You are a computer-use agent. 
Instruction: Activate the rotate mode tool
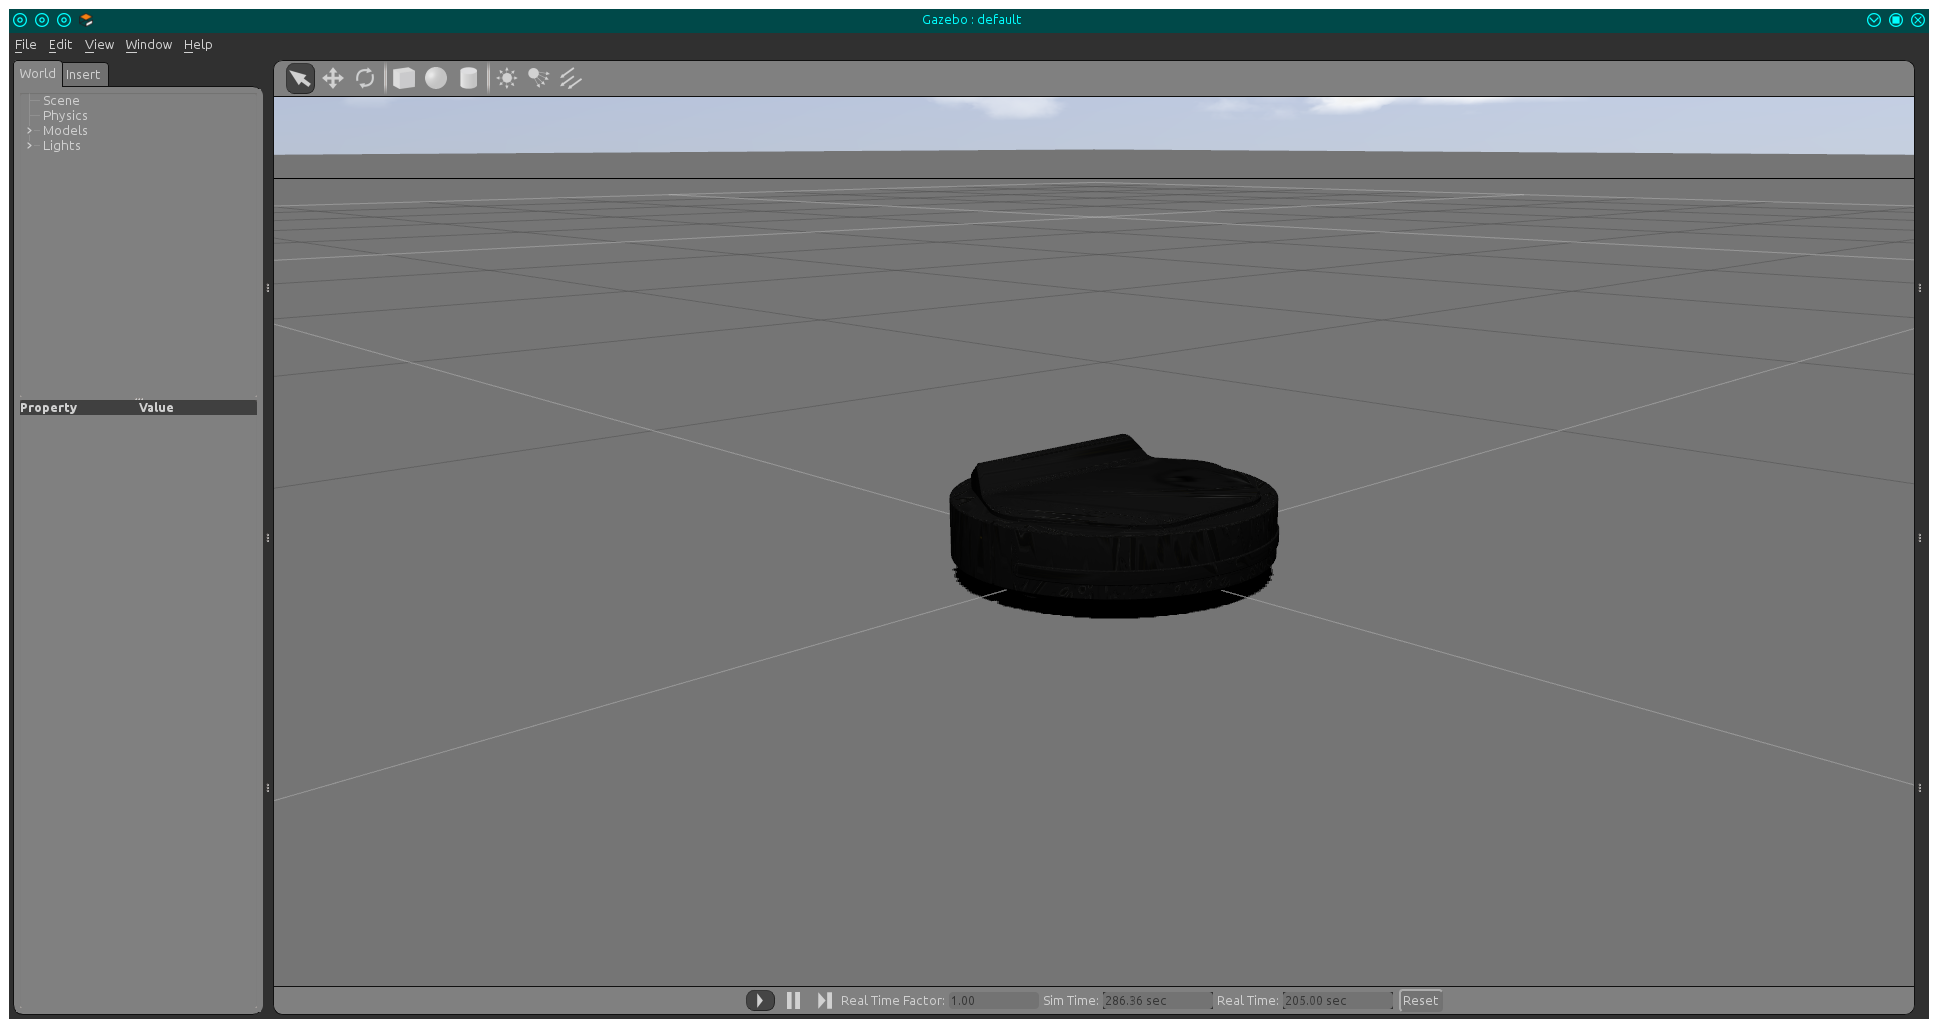coord(365,78)
